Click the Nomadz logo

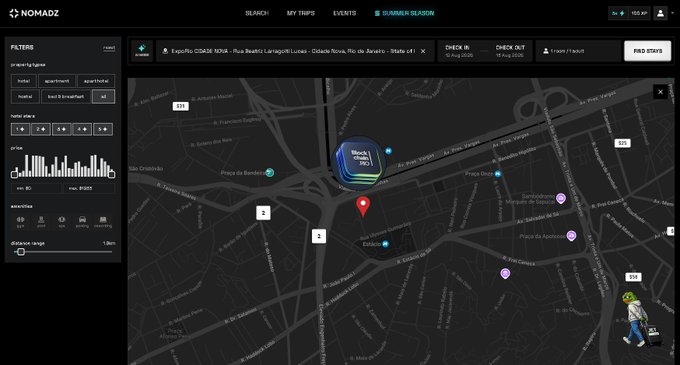34,13
